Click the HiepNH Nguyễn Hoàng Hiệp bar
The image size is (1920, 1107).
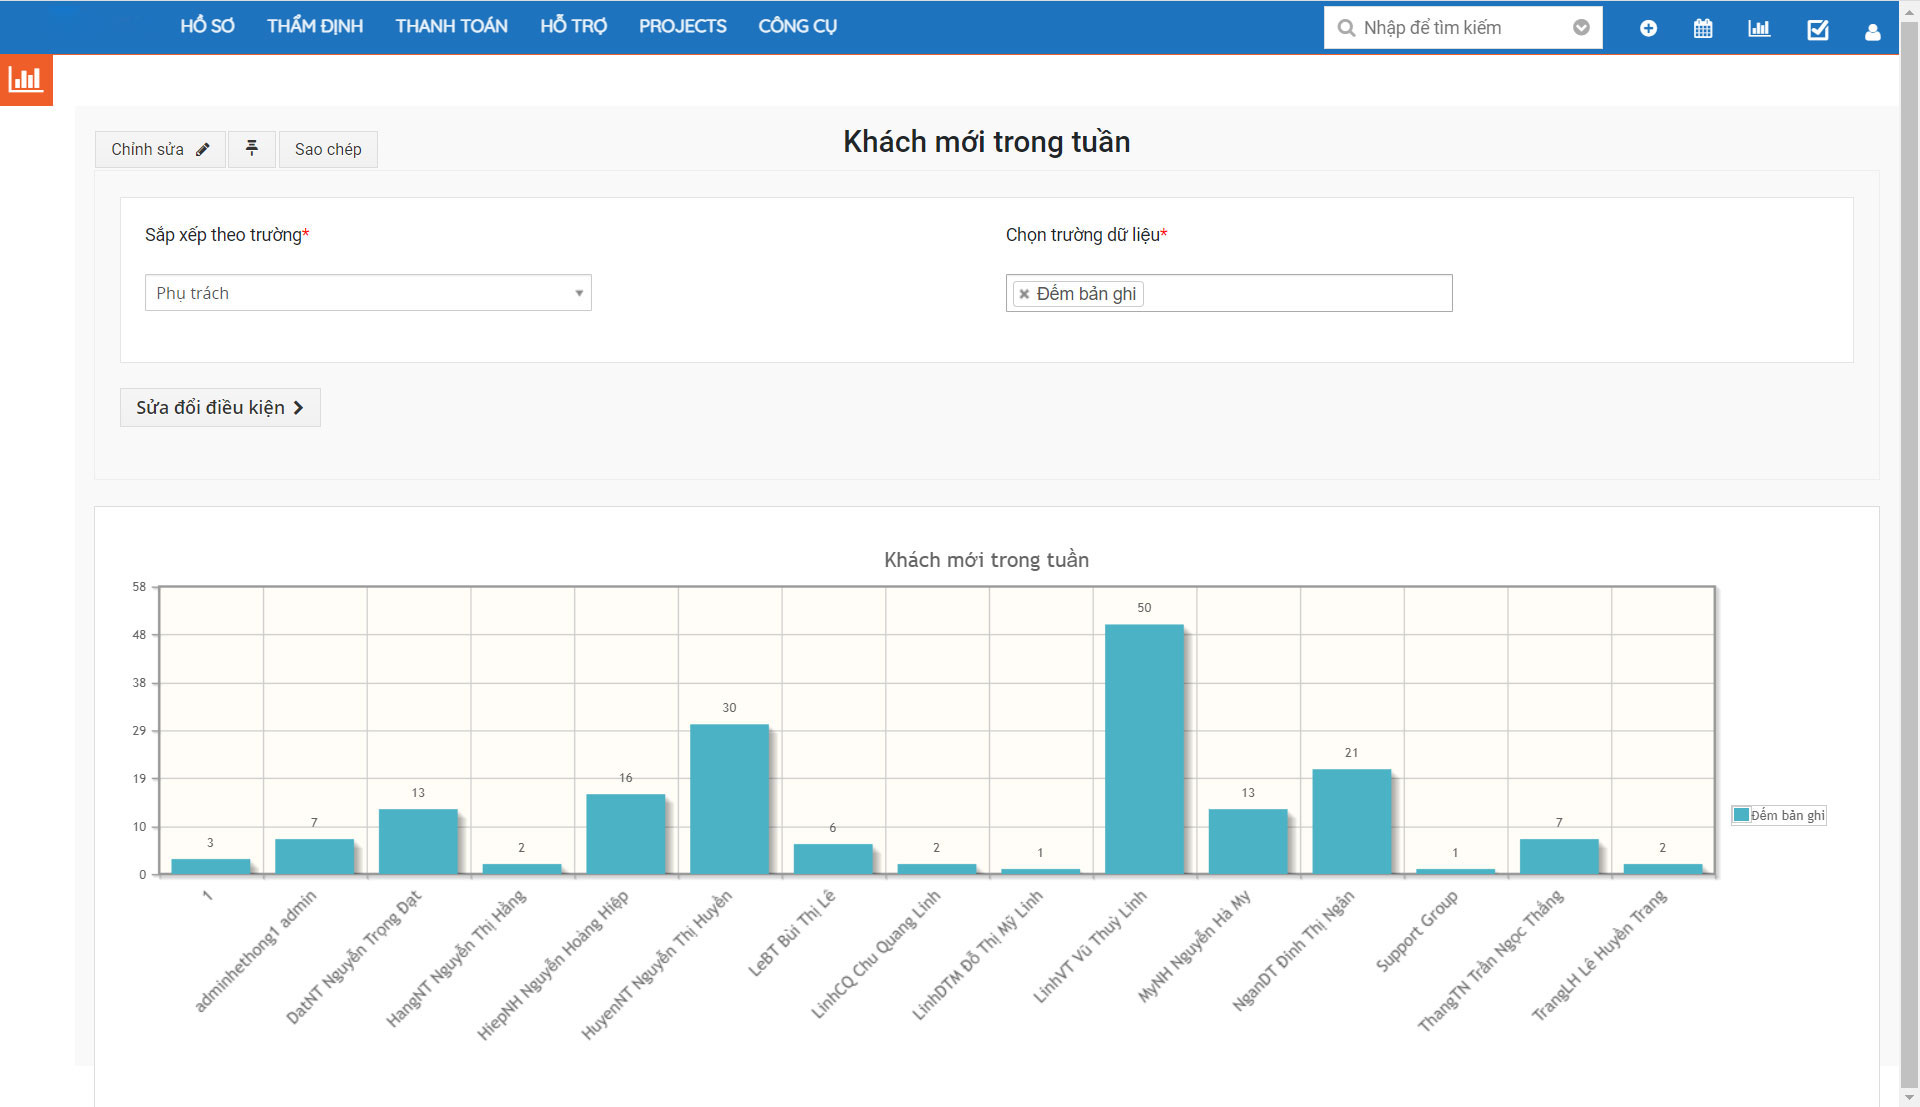[625, 834]
